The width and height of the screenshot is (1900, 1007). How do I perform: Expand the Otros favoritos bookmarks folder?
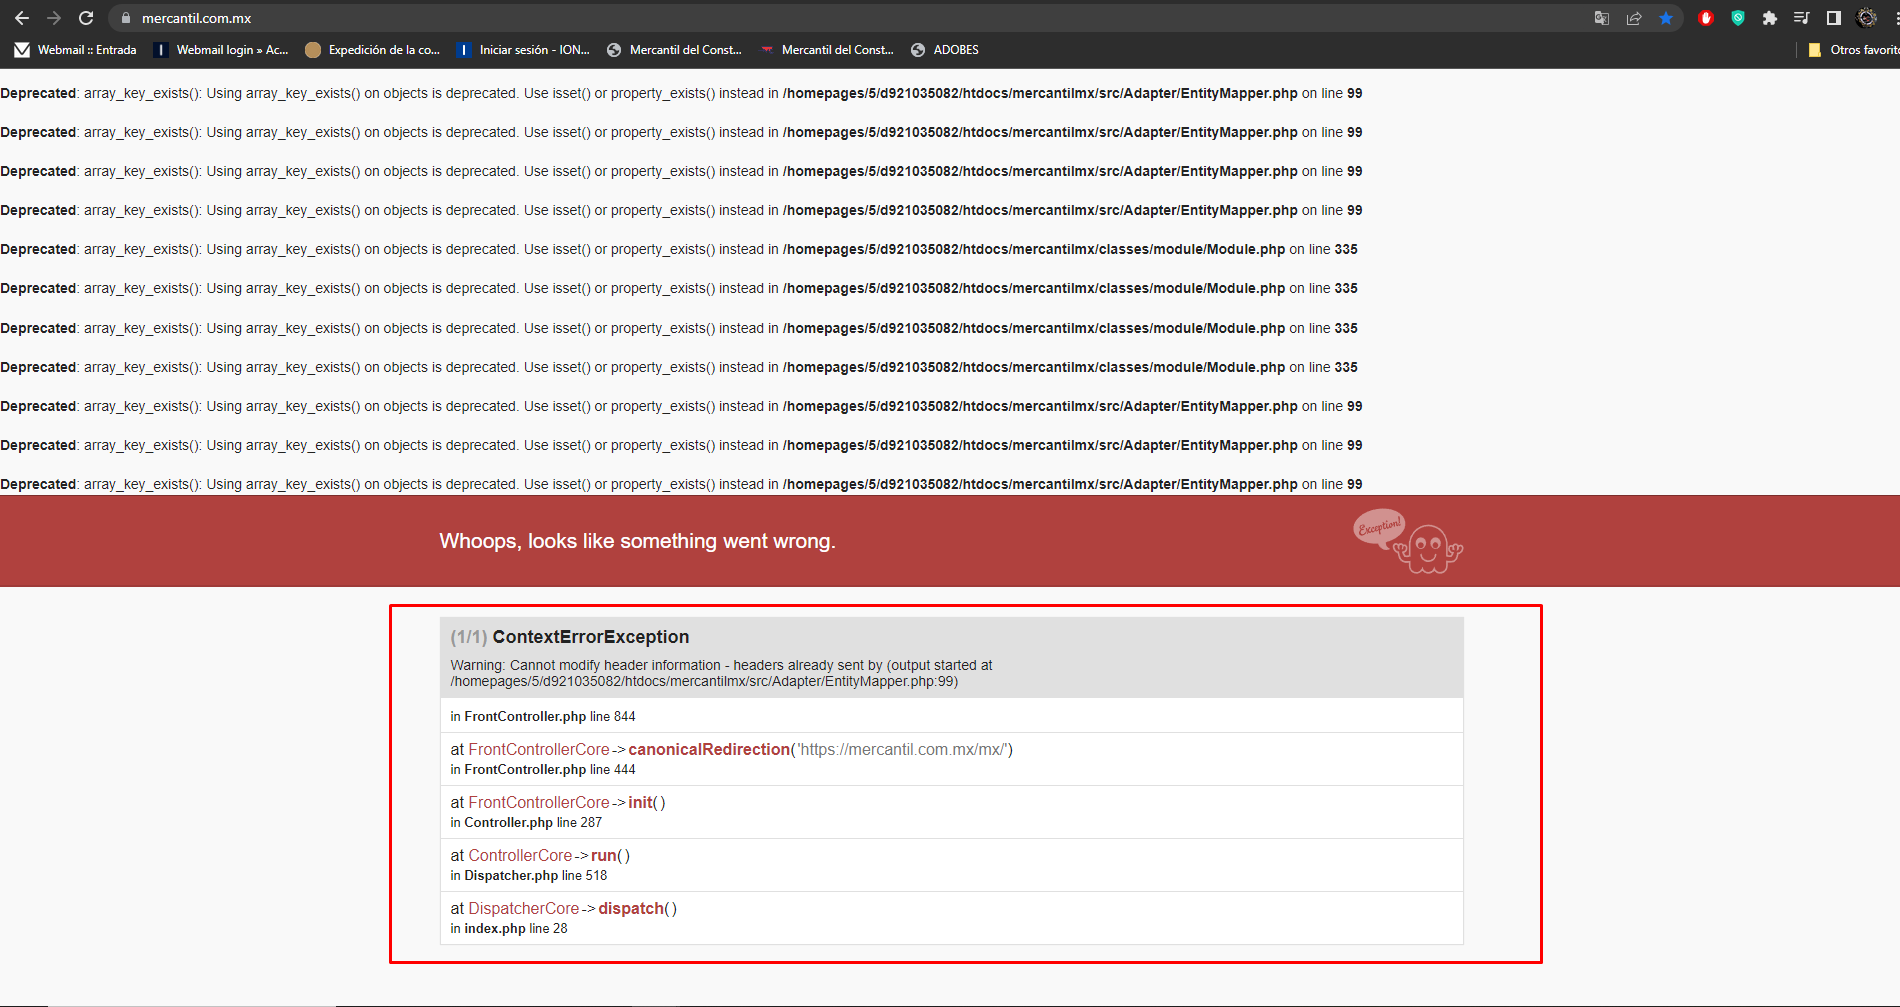1853,50
